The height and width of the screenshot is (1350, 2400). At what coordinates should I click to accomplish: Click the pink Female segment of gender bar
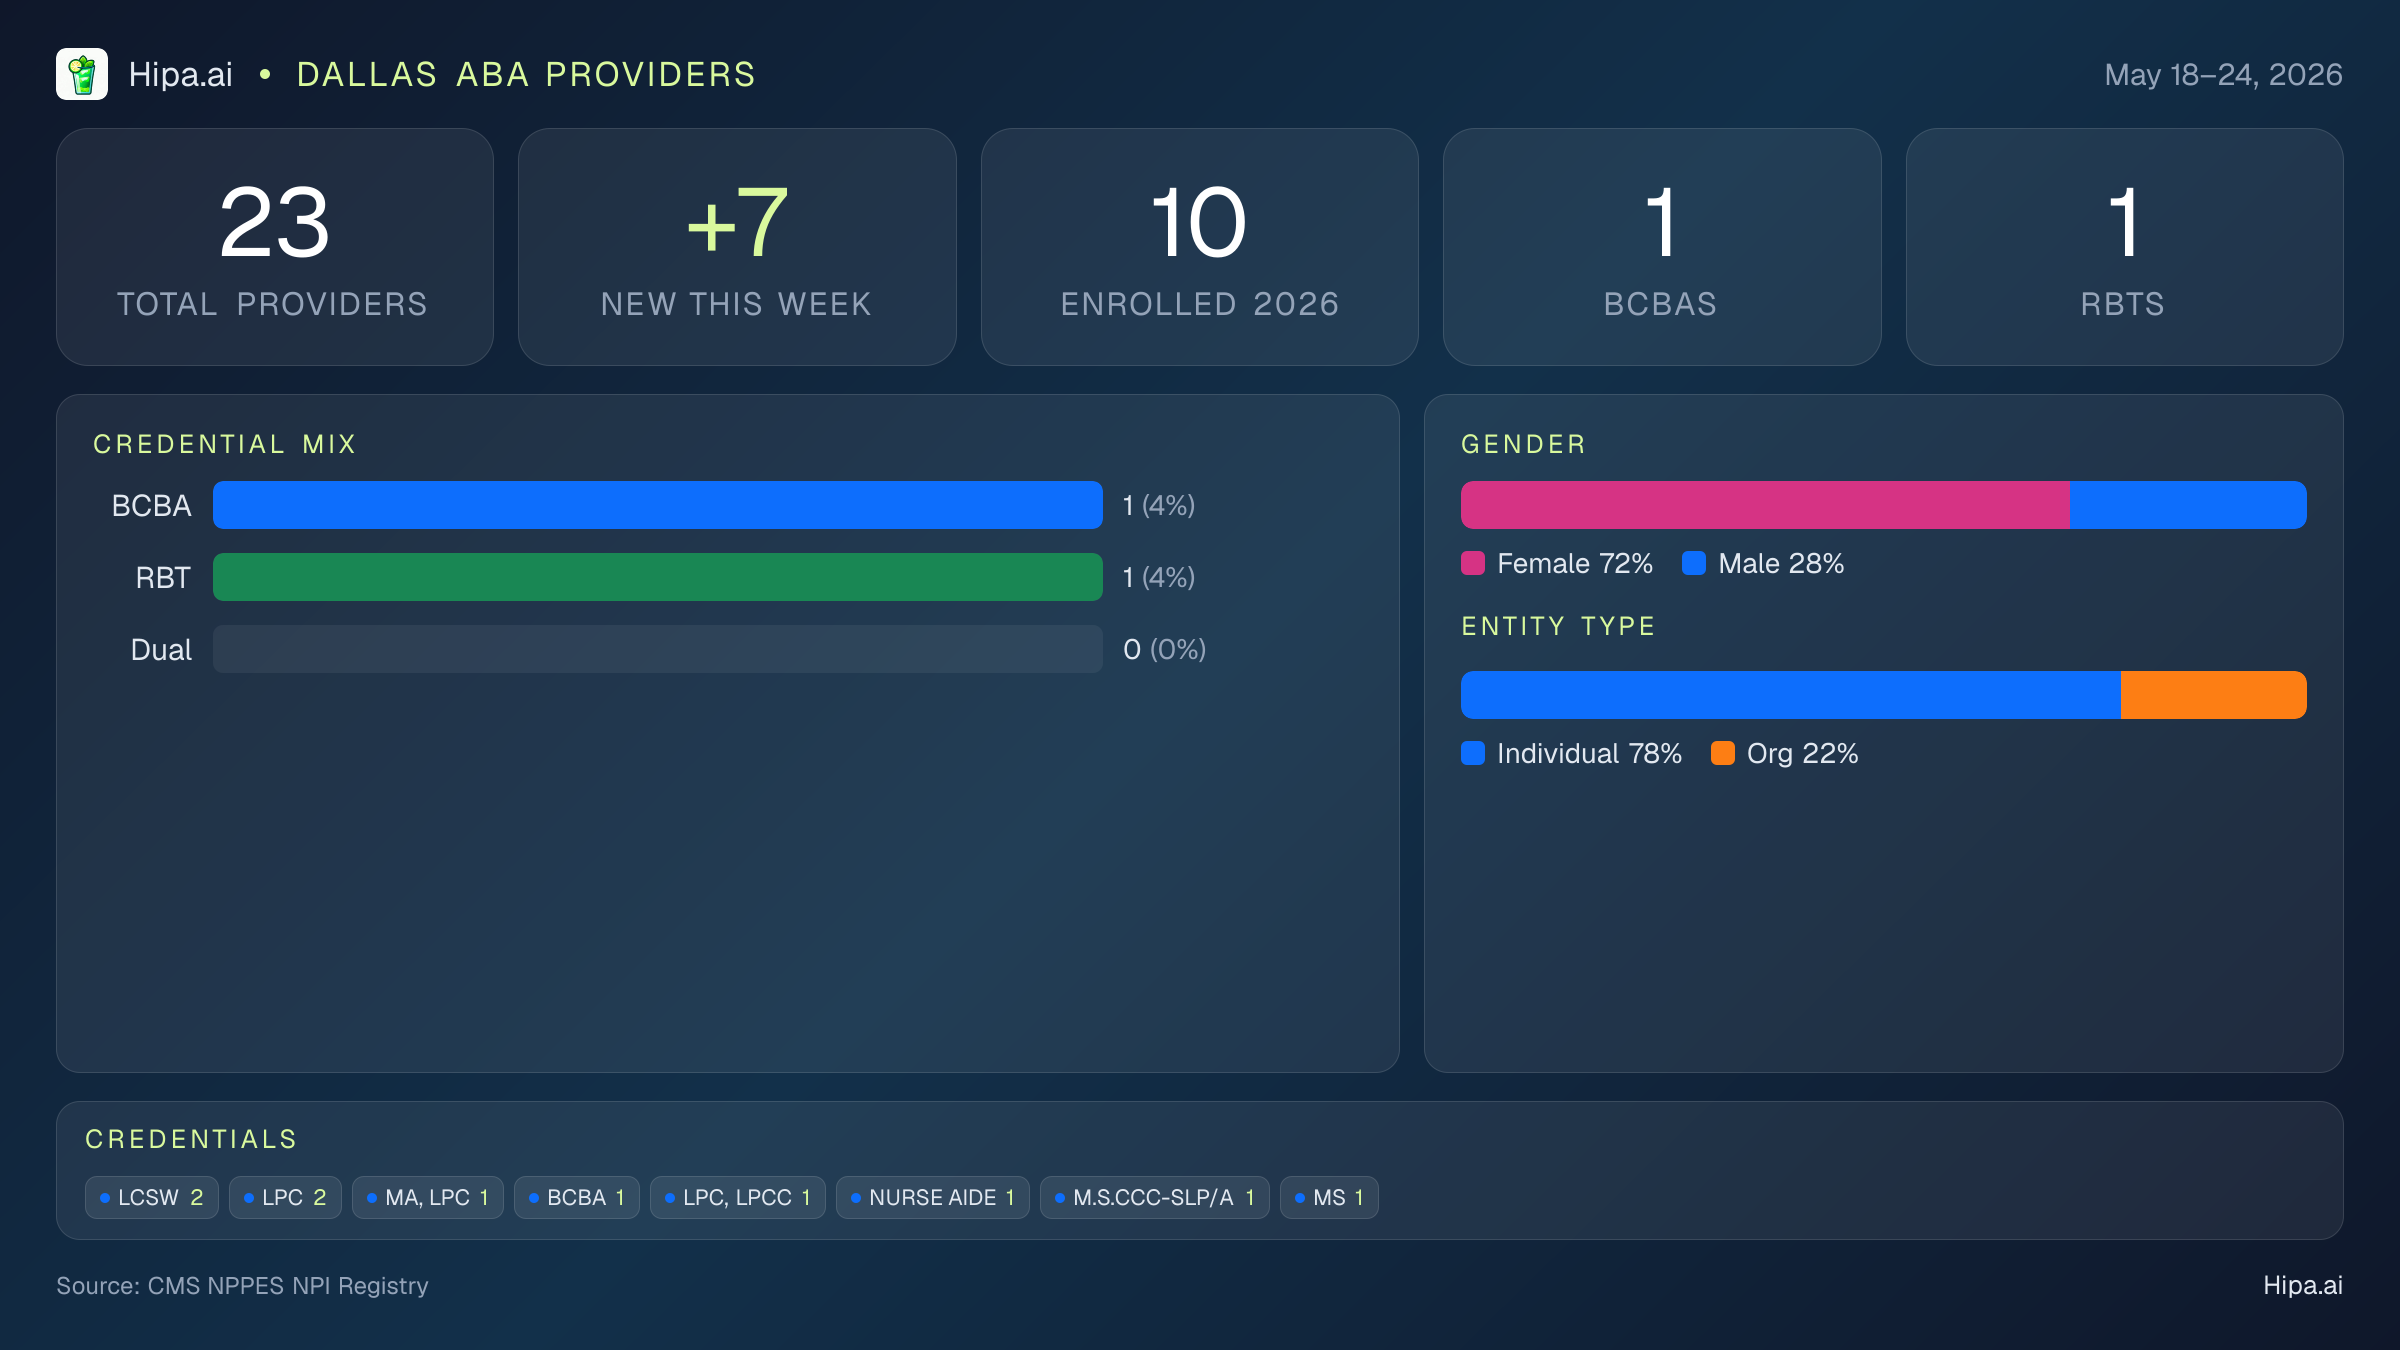pos(1765,505)
